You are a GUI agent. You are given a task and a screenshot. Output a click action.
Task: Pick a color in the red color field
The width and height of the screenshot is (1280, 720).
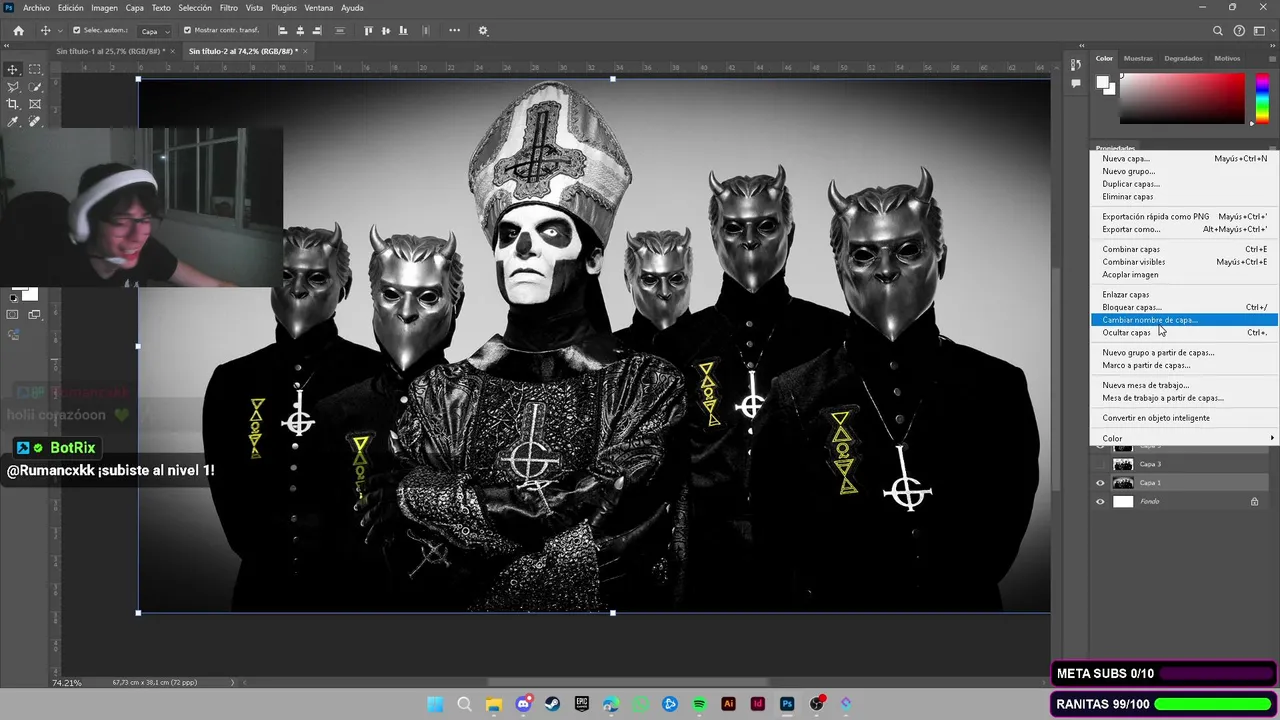click(x=1182, y=98)
